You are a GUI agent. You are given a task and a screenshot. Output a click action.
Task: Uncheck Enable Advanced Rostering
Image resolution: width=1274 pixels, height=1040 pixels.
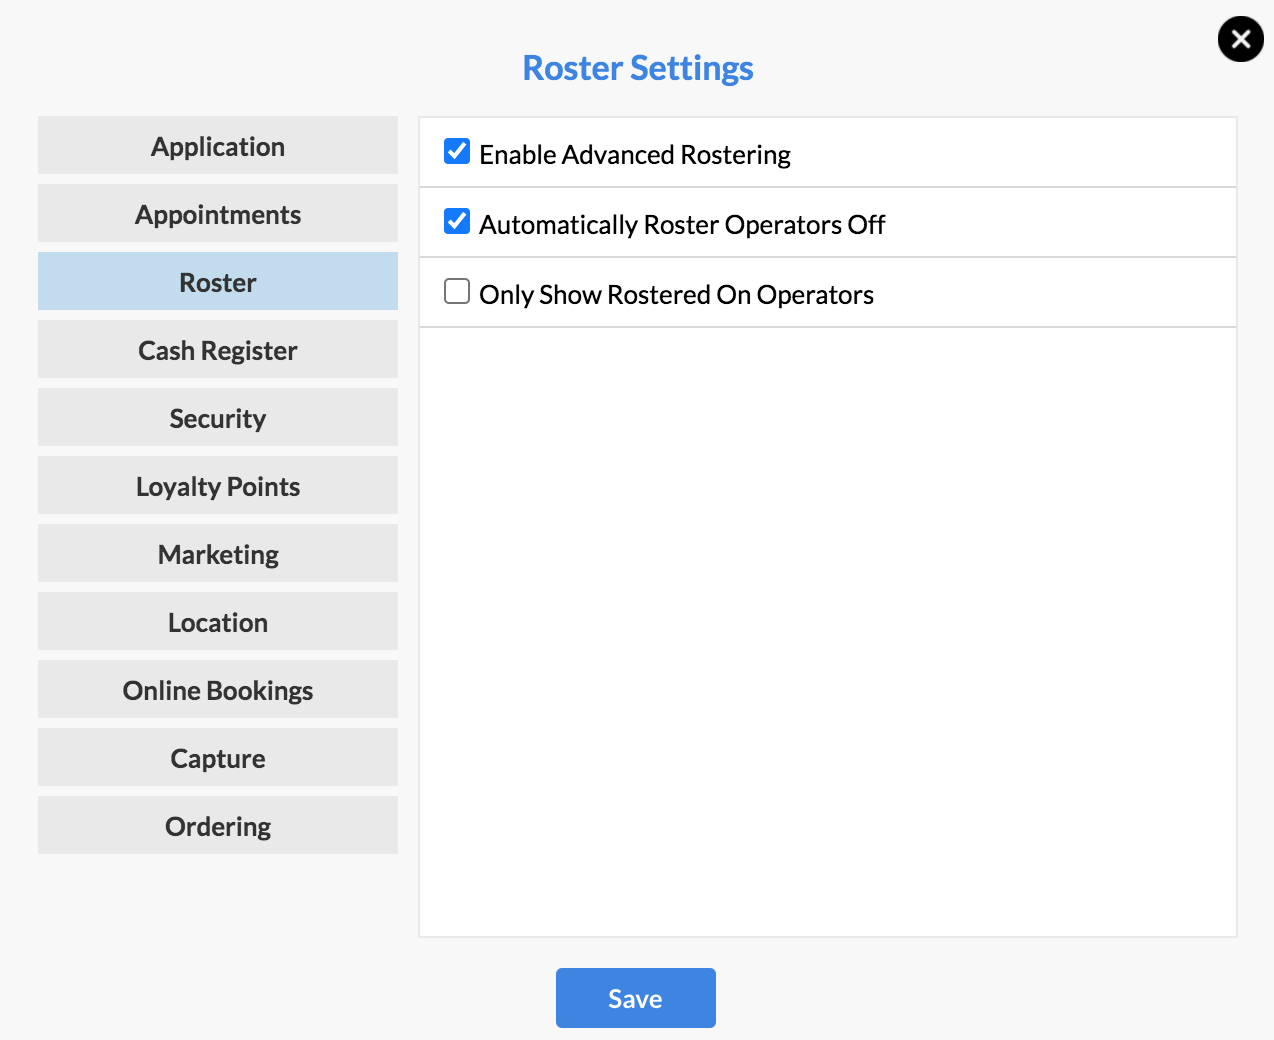click(457, 151)
